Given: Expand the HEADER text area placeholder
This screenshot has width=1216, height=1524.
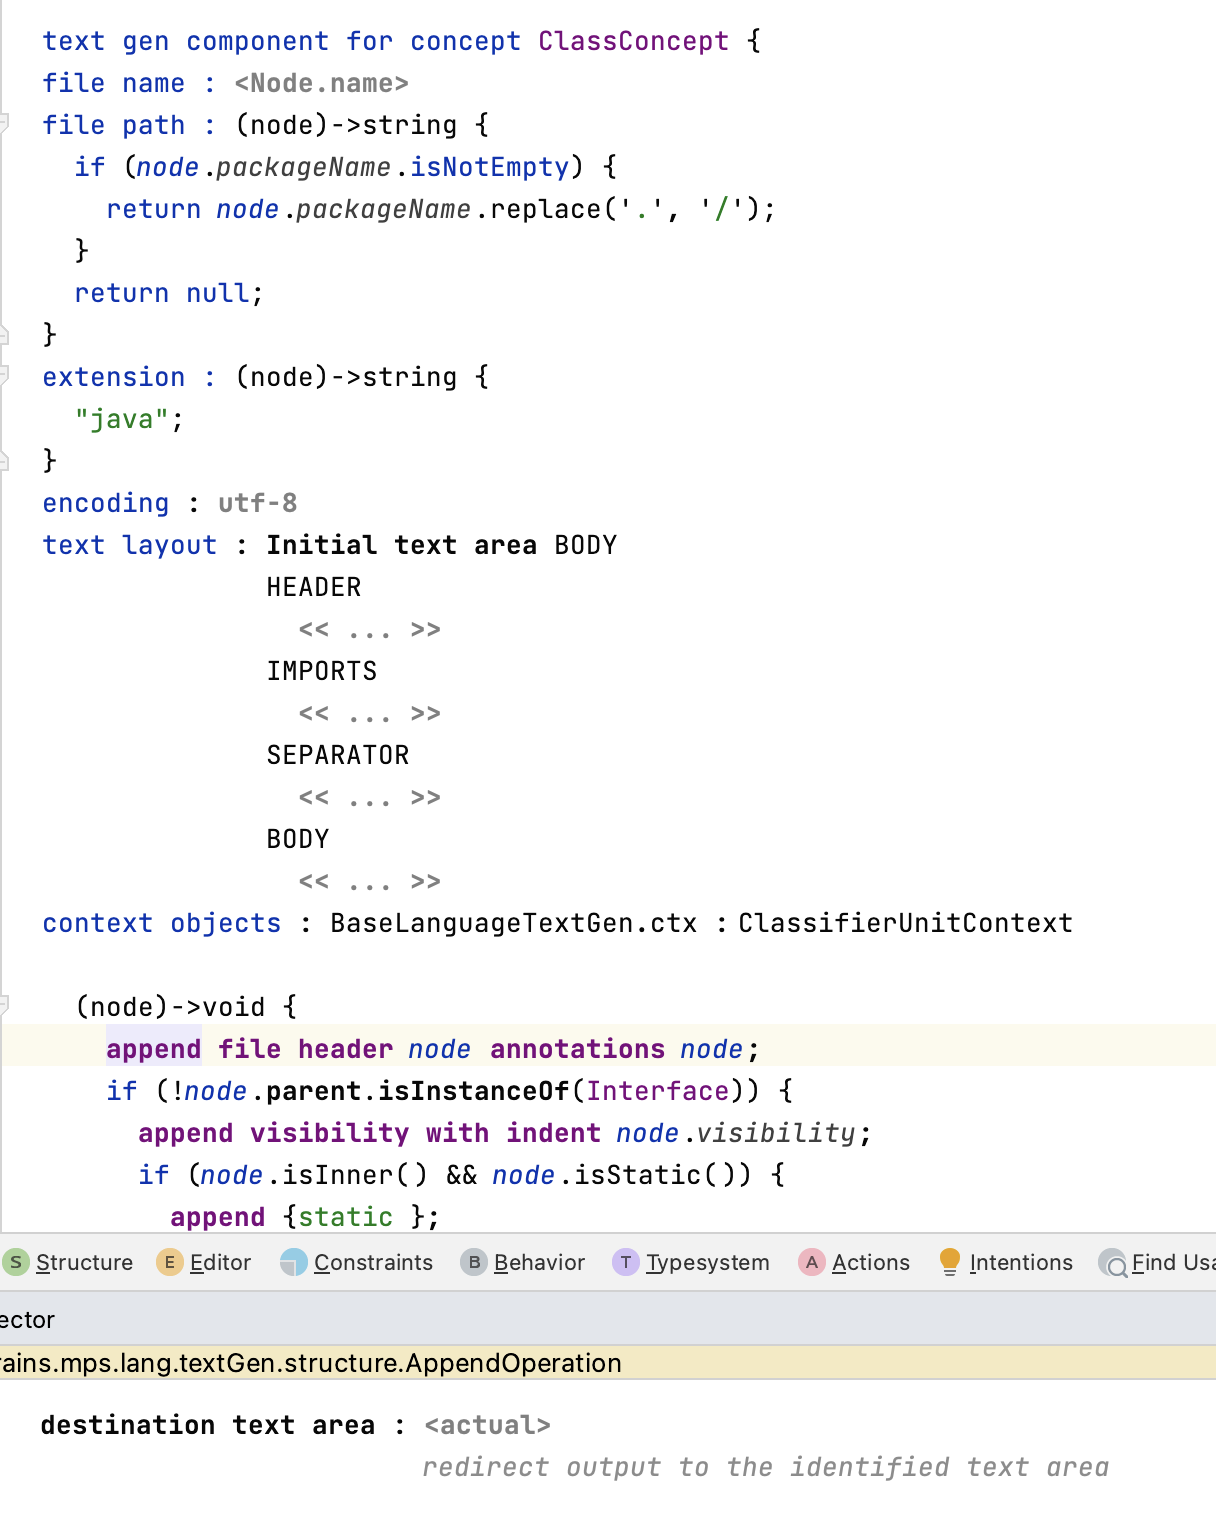Looking at the screenshot, I should tap(370, 629).
